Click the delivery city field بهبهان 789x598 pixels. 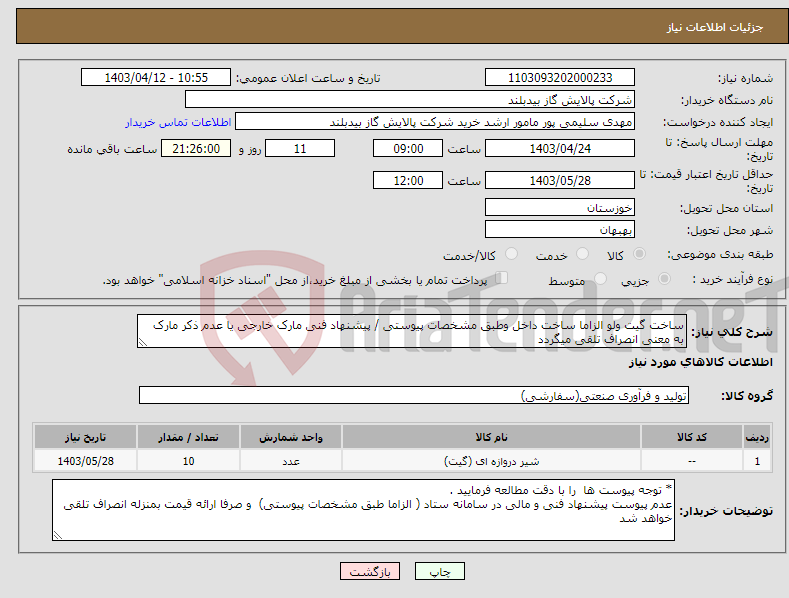click(560, 230)
